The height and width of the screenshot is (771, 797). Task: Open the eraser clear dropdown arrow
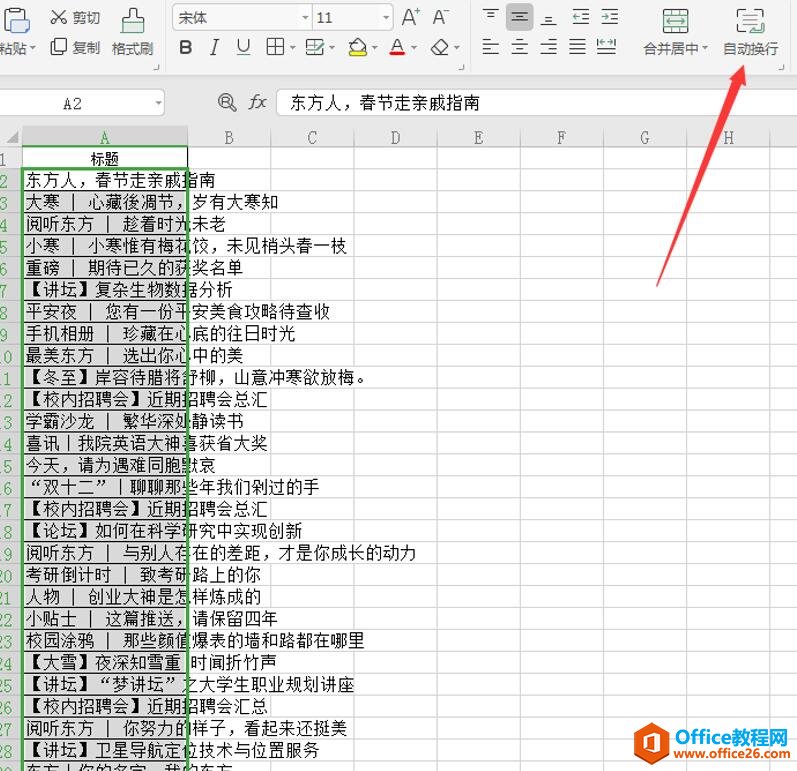pos(456,48)
